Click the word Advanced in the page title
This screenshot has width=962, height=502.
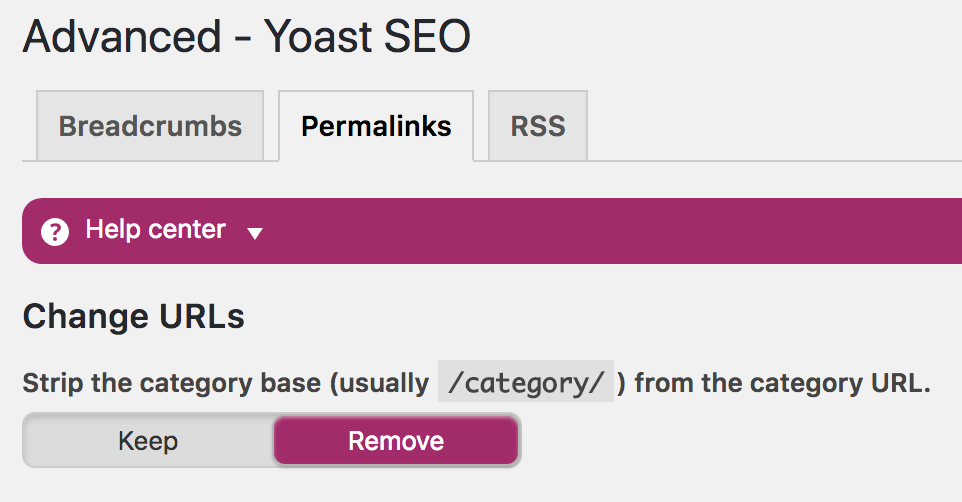(122, 36)
